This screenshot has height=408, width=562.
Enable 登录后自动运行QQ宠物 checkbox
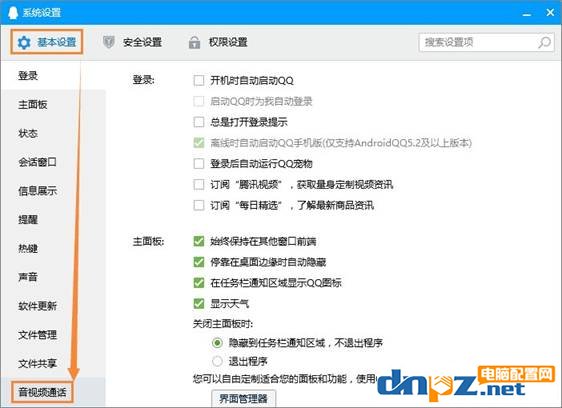coord(199,163)
